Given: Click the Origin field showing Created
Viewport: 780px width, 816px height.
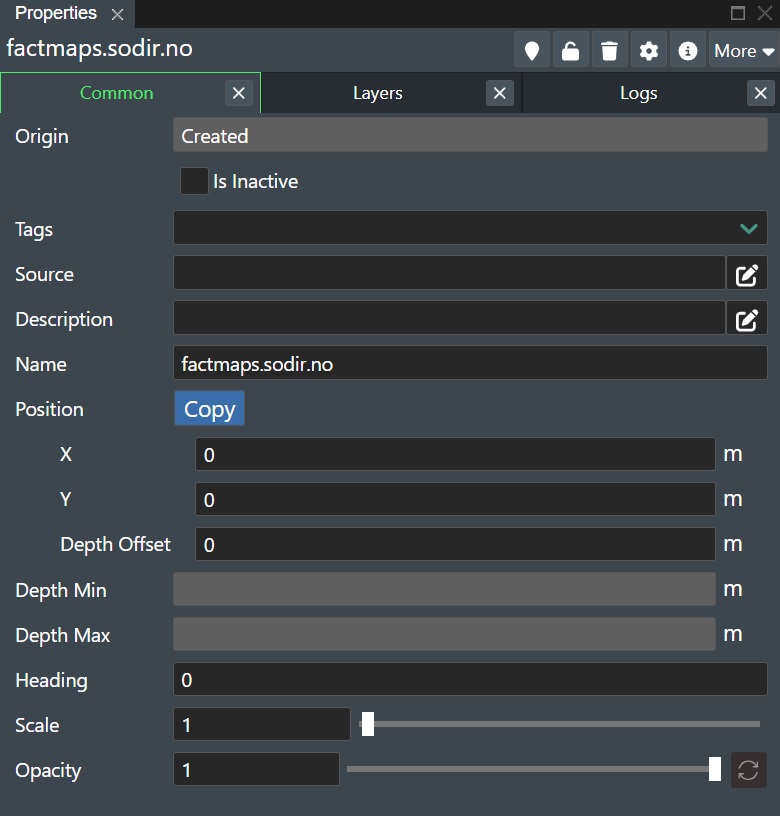Looking at the screenshot, I should (470, 135).
